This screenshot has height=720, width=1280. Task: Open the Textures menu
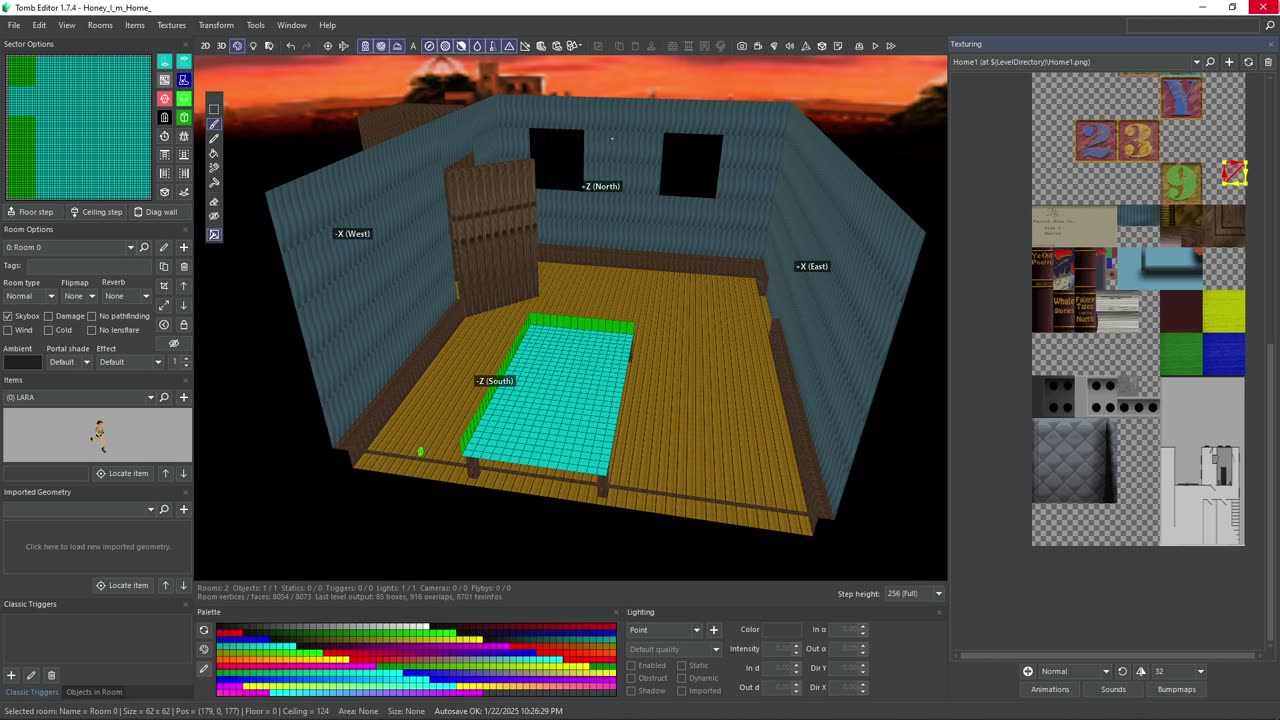(x=172, y=25)
